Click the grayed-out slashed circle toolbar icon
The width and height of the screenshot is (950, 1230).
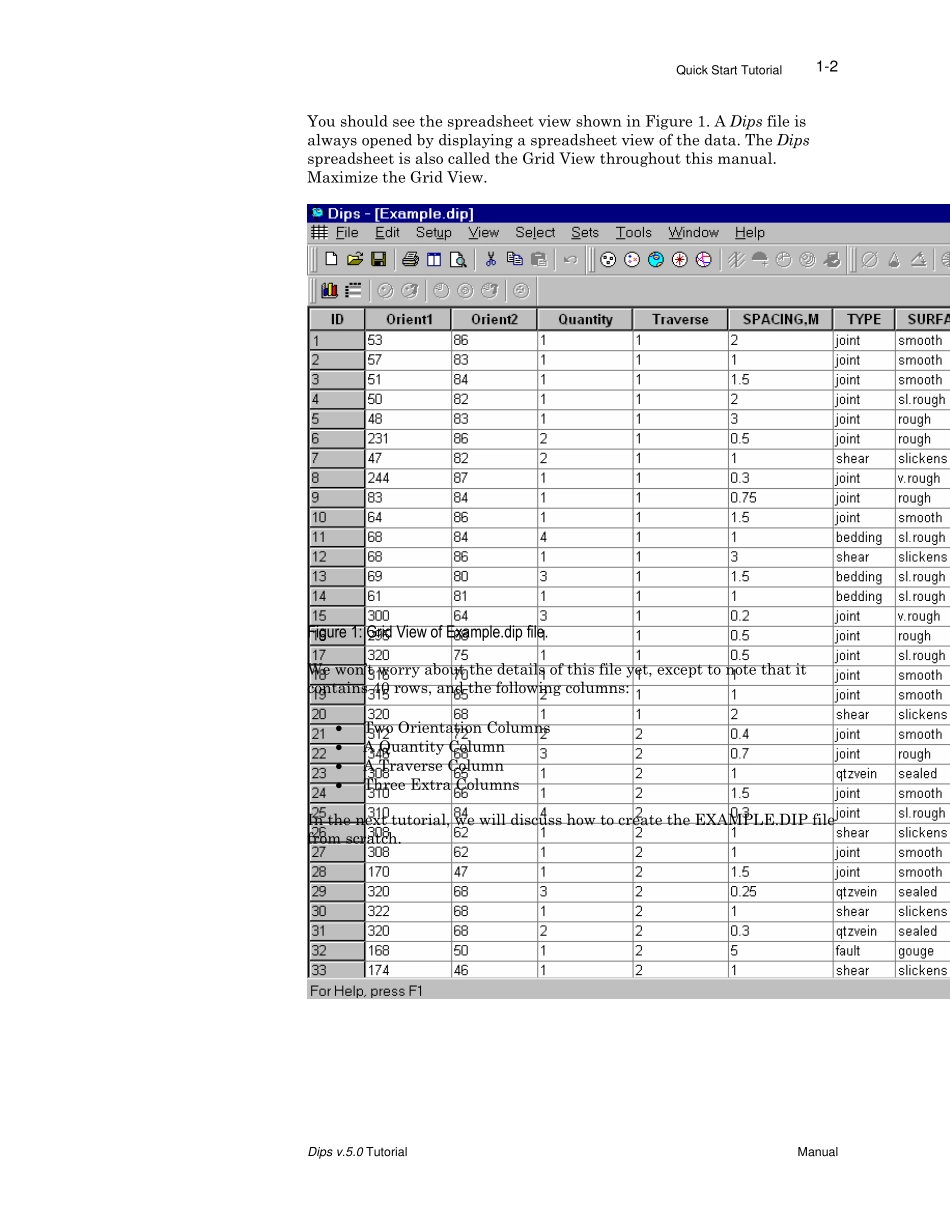(869, 259)
